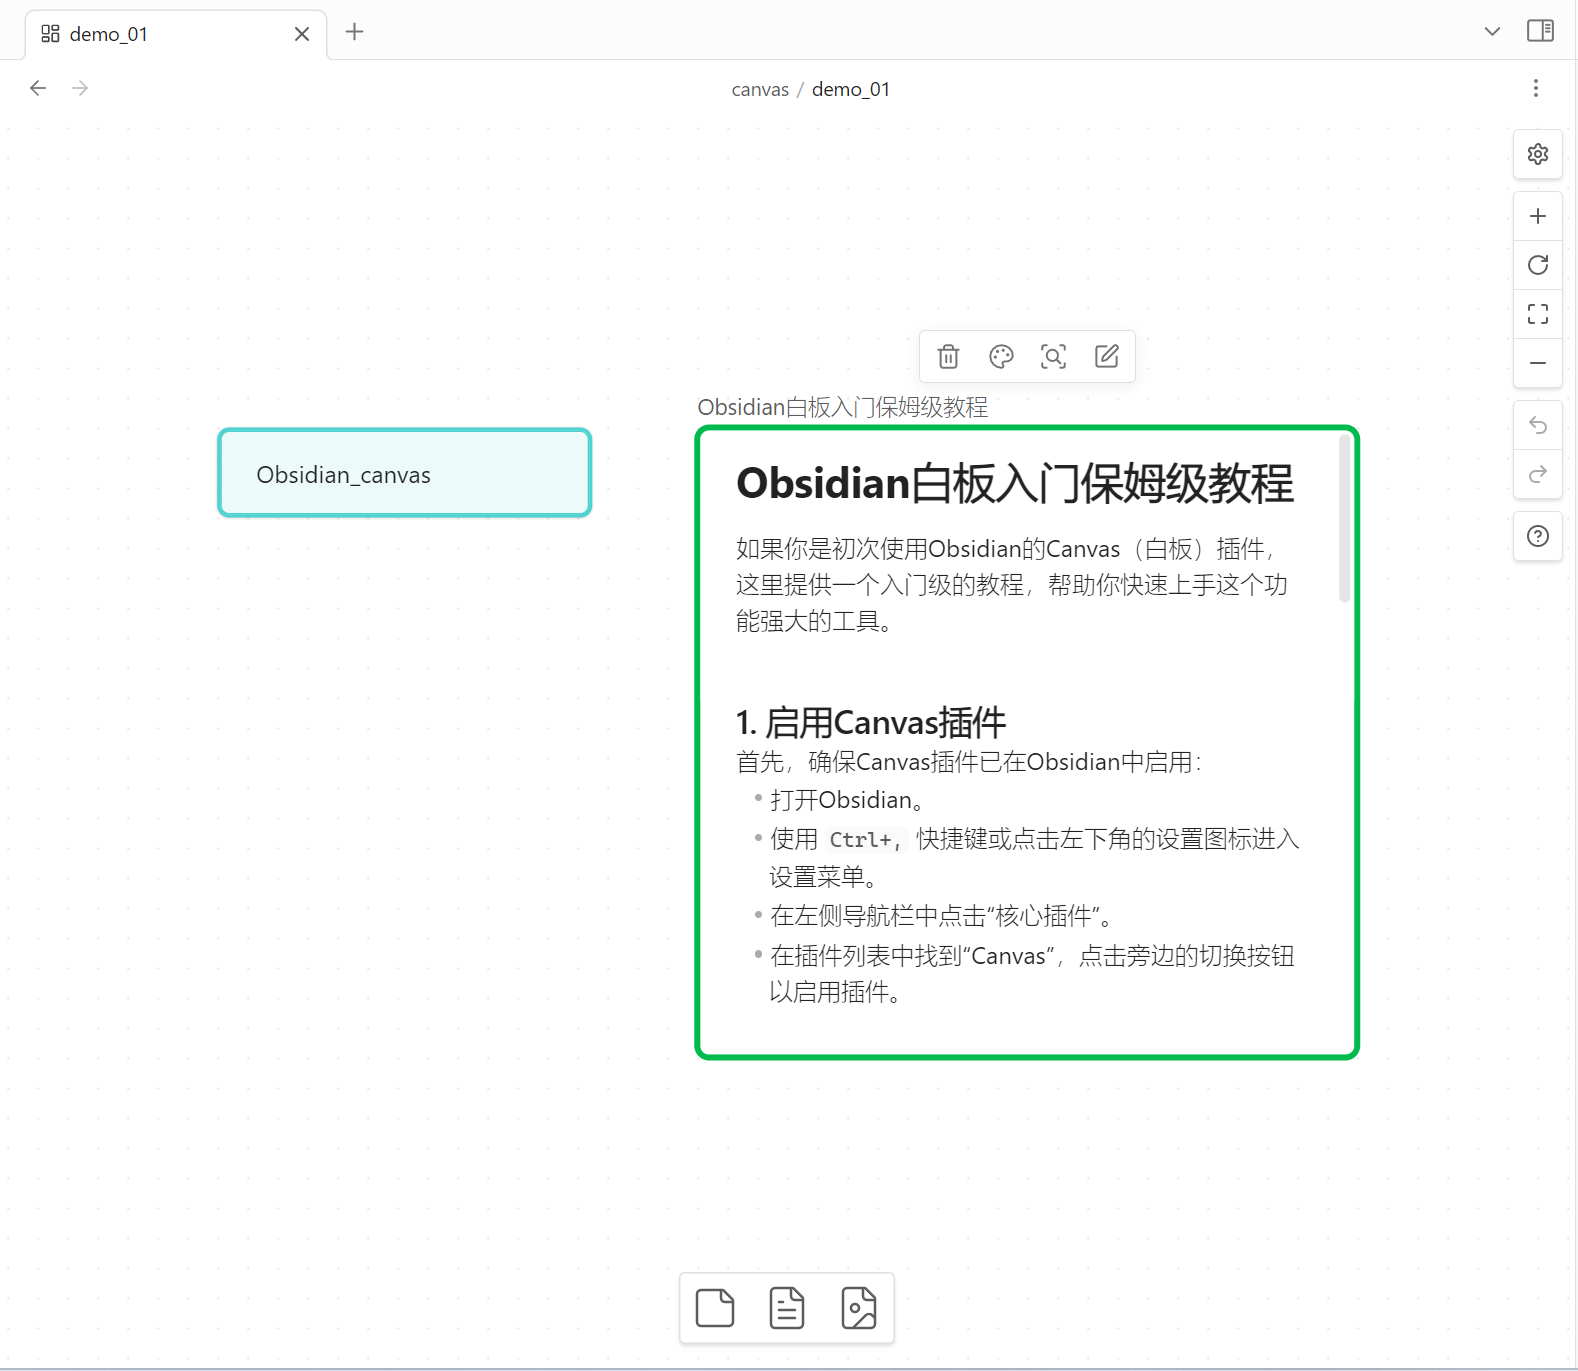Click the demo_01 breadcrumb title
Viewport: 1578px width, 1371px height.
[851, 89]
